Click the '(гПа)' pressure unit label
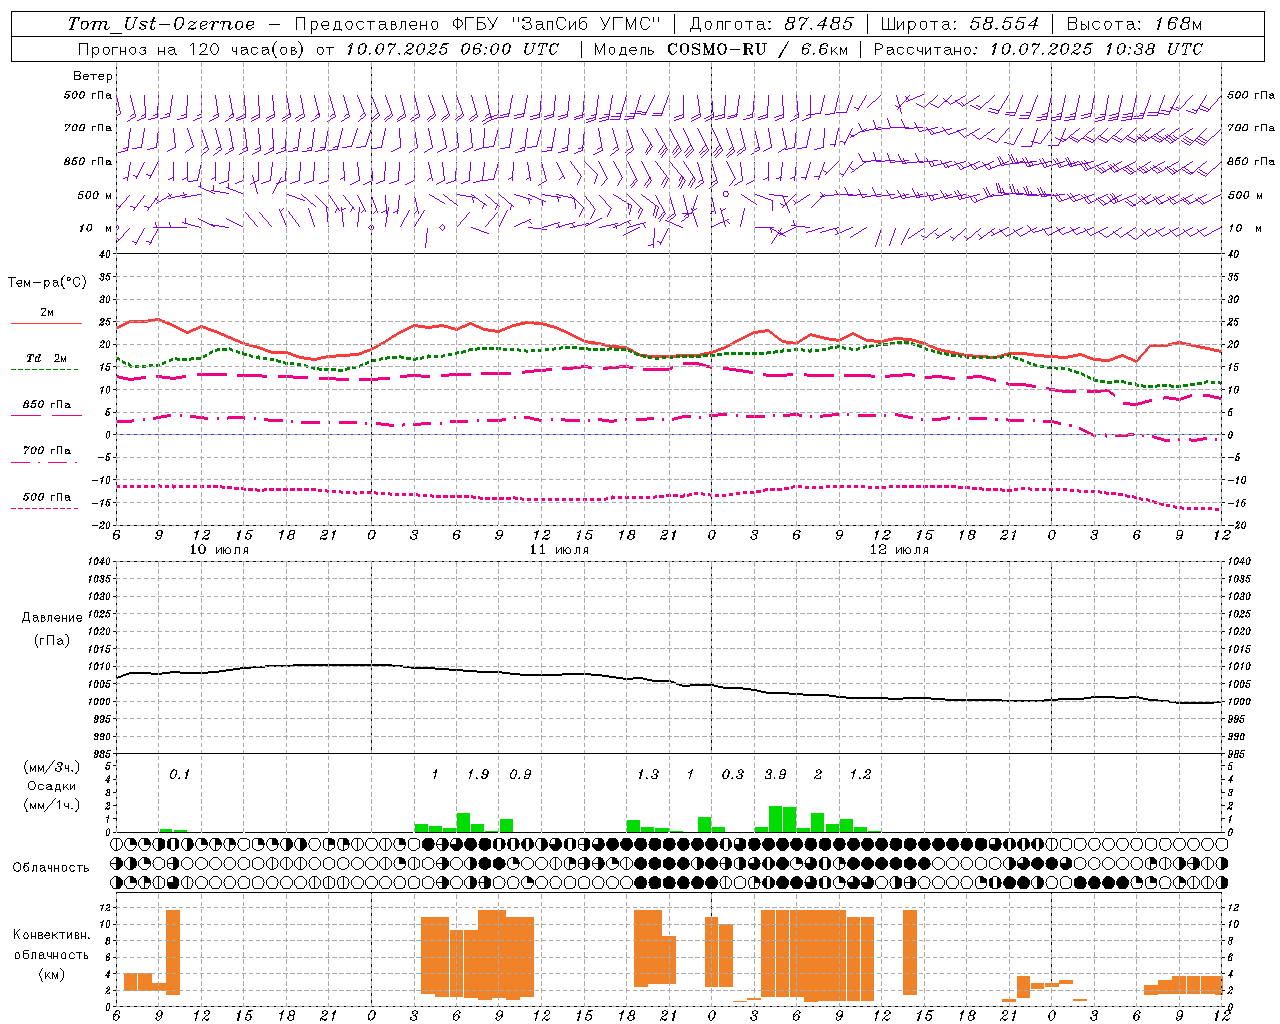The image size is (1280, 1024). 52,641
